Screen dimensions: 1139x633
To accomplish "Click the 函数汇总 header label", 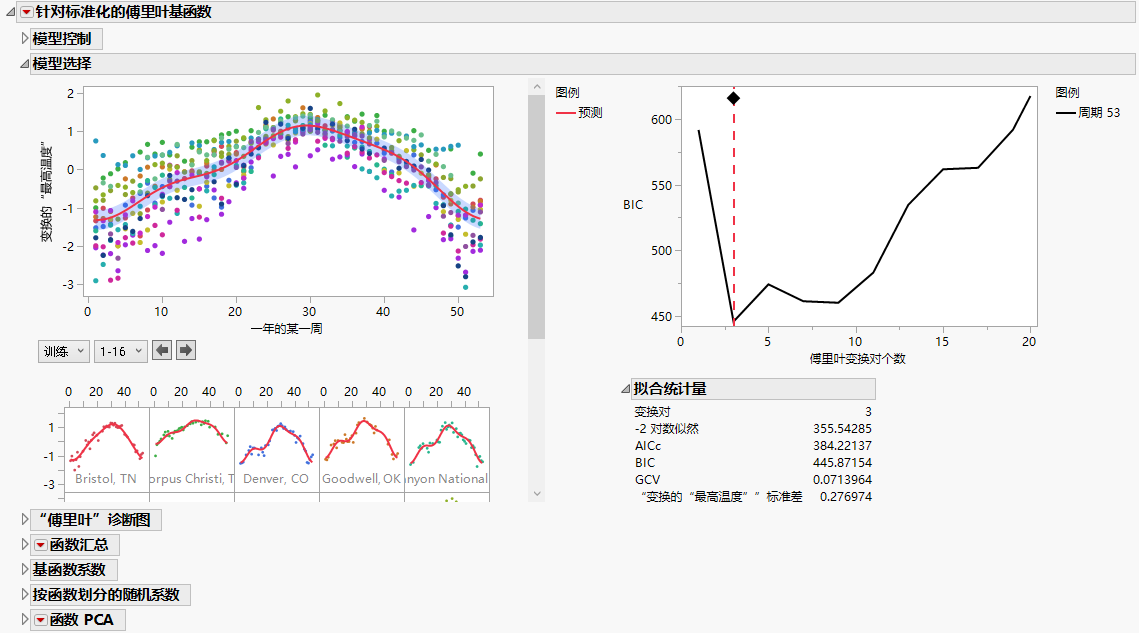I will (x=80, y=544).
